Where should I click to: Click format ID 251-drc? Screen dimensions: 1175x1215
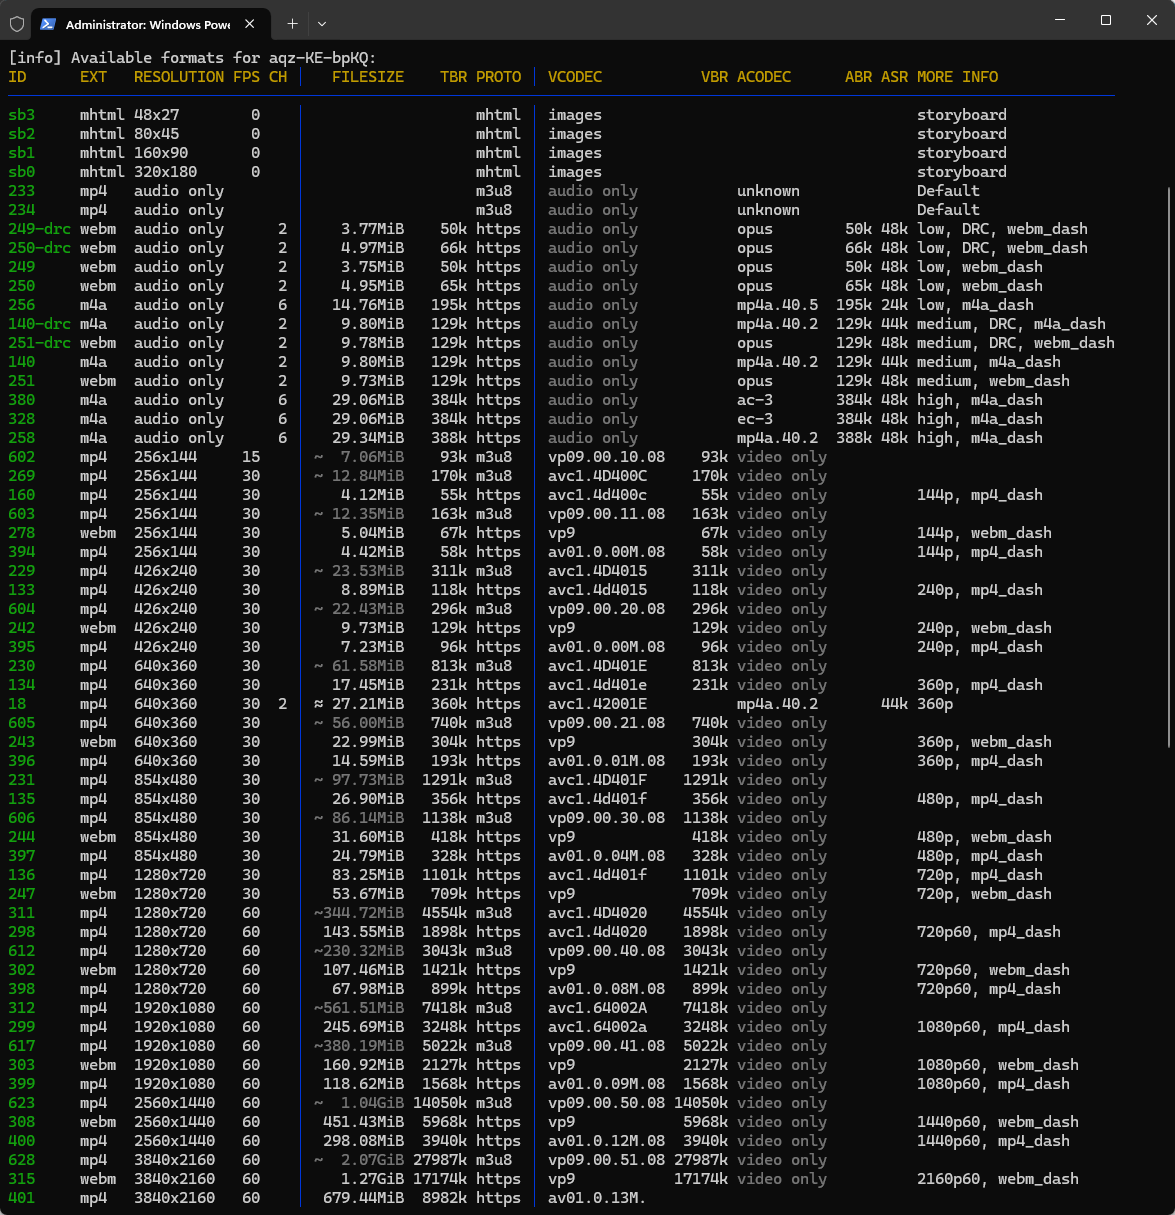pyautogui.click(x=40, y=343)
